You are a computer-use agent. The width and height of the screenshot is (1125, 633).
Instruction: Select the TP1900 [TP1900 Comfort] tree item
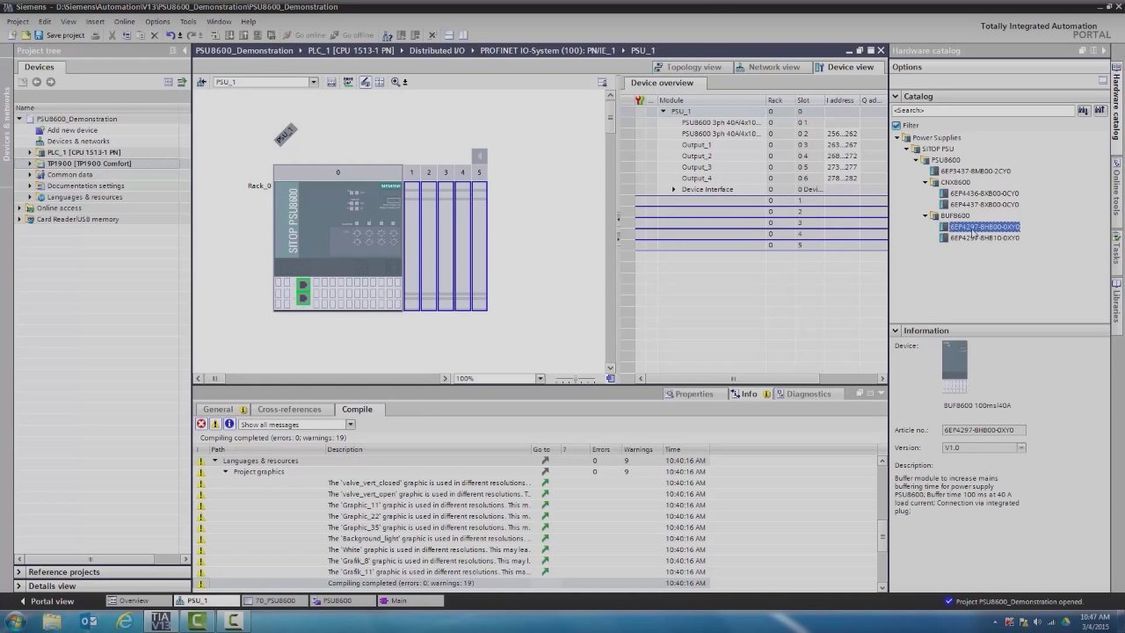tap(89, 164)
